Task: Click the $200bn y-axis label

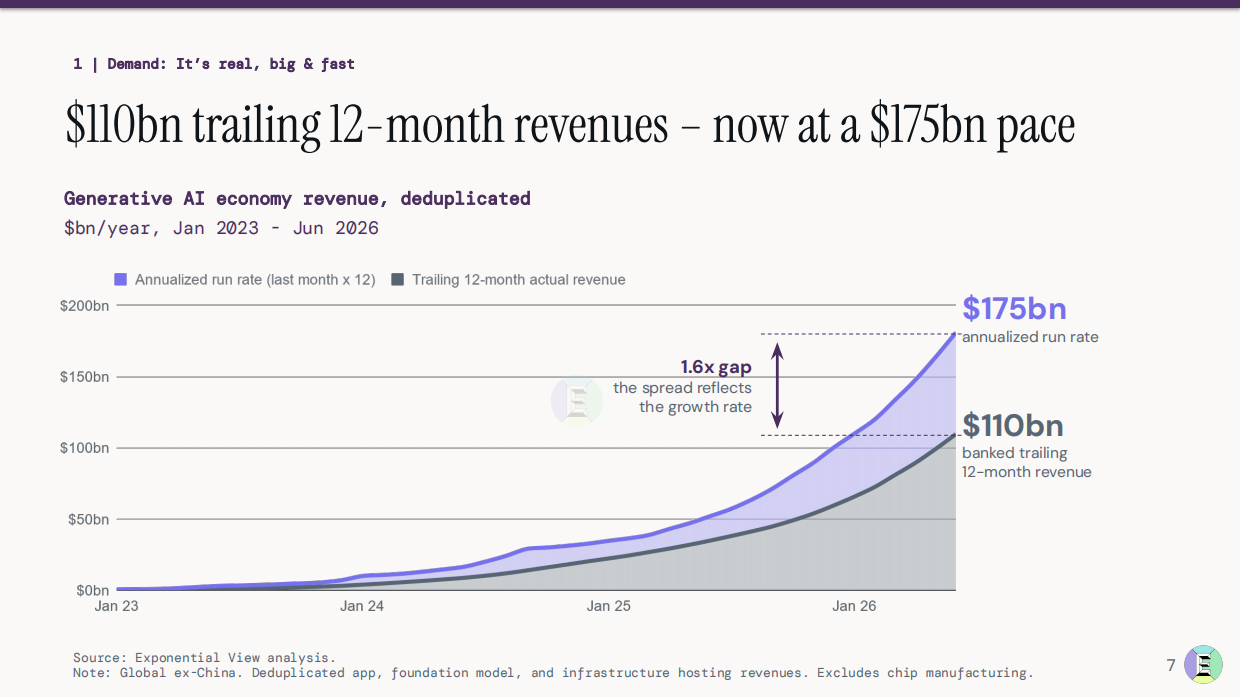Action: pos(84,306)
